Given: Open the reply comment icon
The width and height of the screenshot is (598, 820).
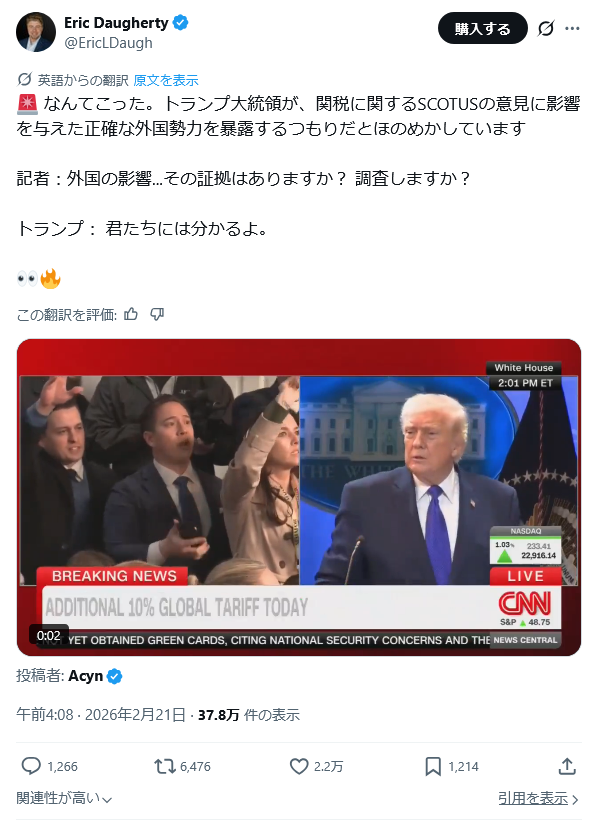Looking at the screenshot, I should click(31, 766).
